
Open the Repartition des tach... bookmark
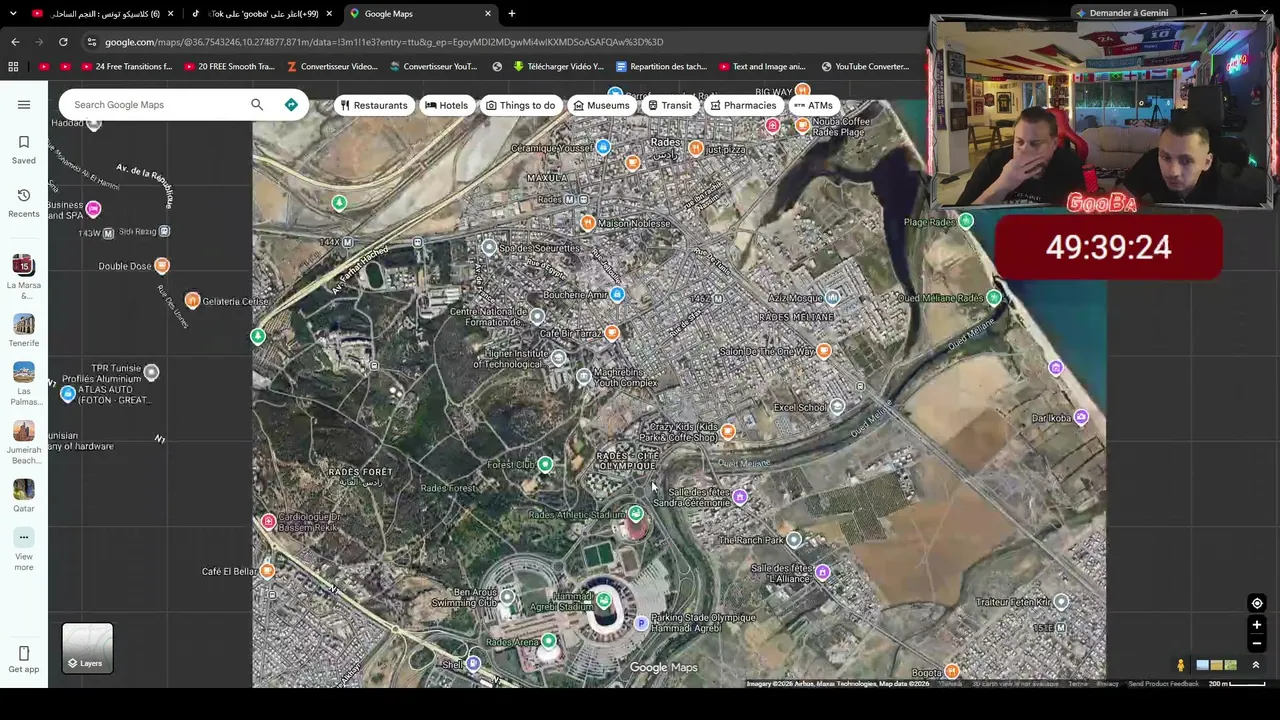coord(661,67)
